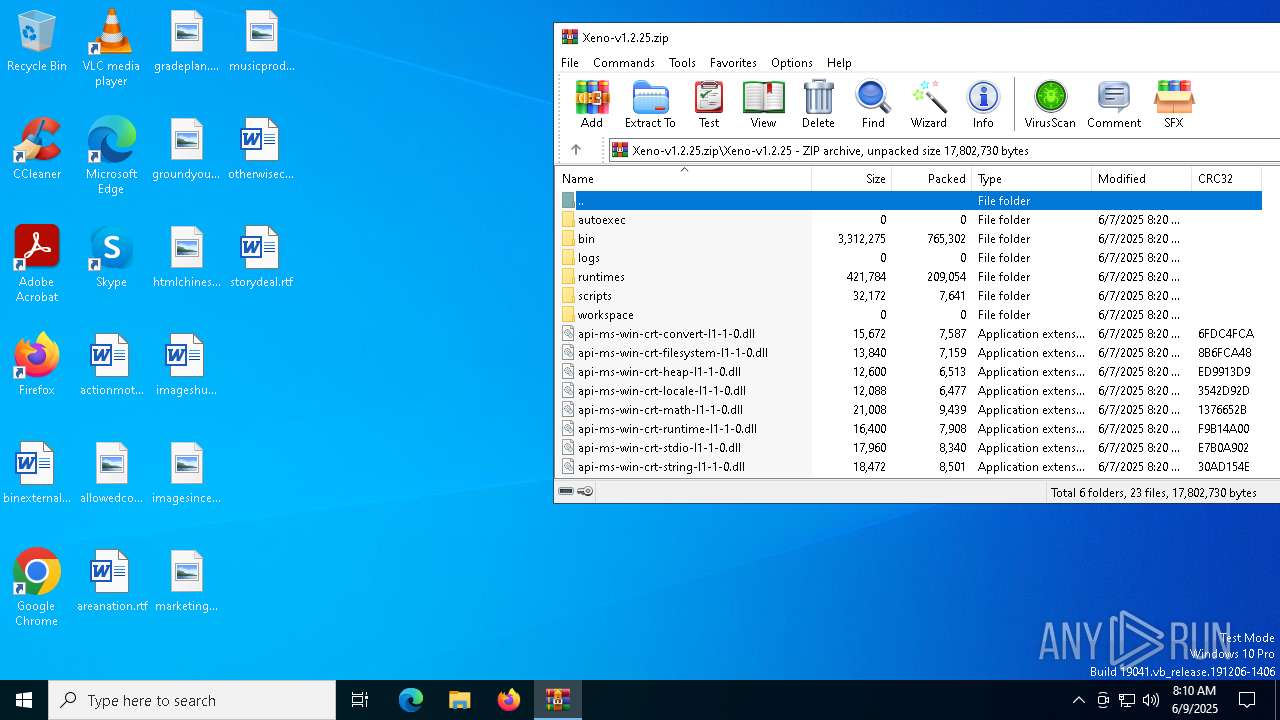Open Google Chrome desktop shortcut
This screenshot has height=720, width=1280.
coord(37,588)
